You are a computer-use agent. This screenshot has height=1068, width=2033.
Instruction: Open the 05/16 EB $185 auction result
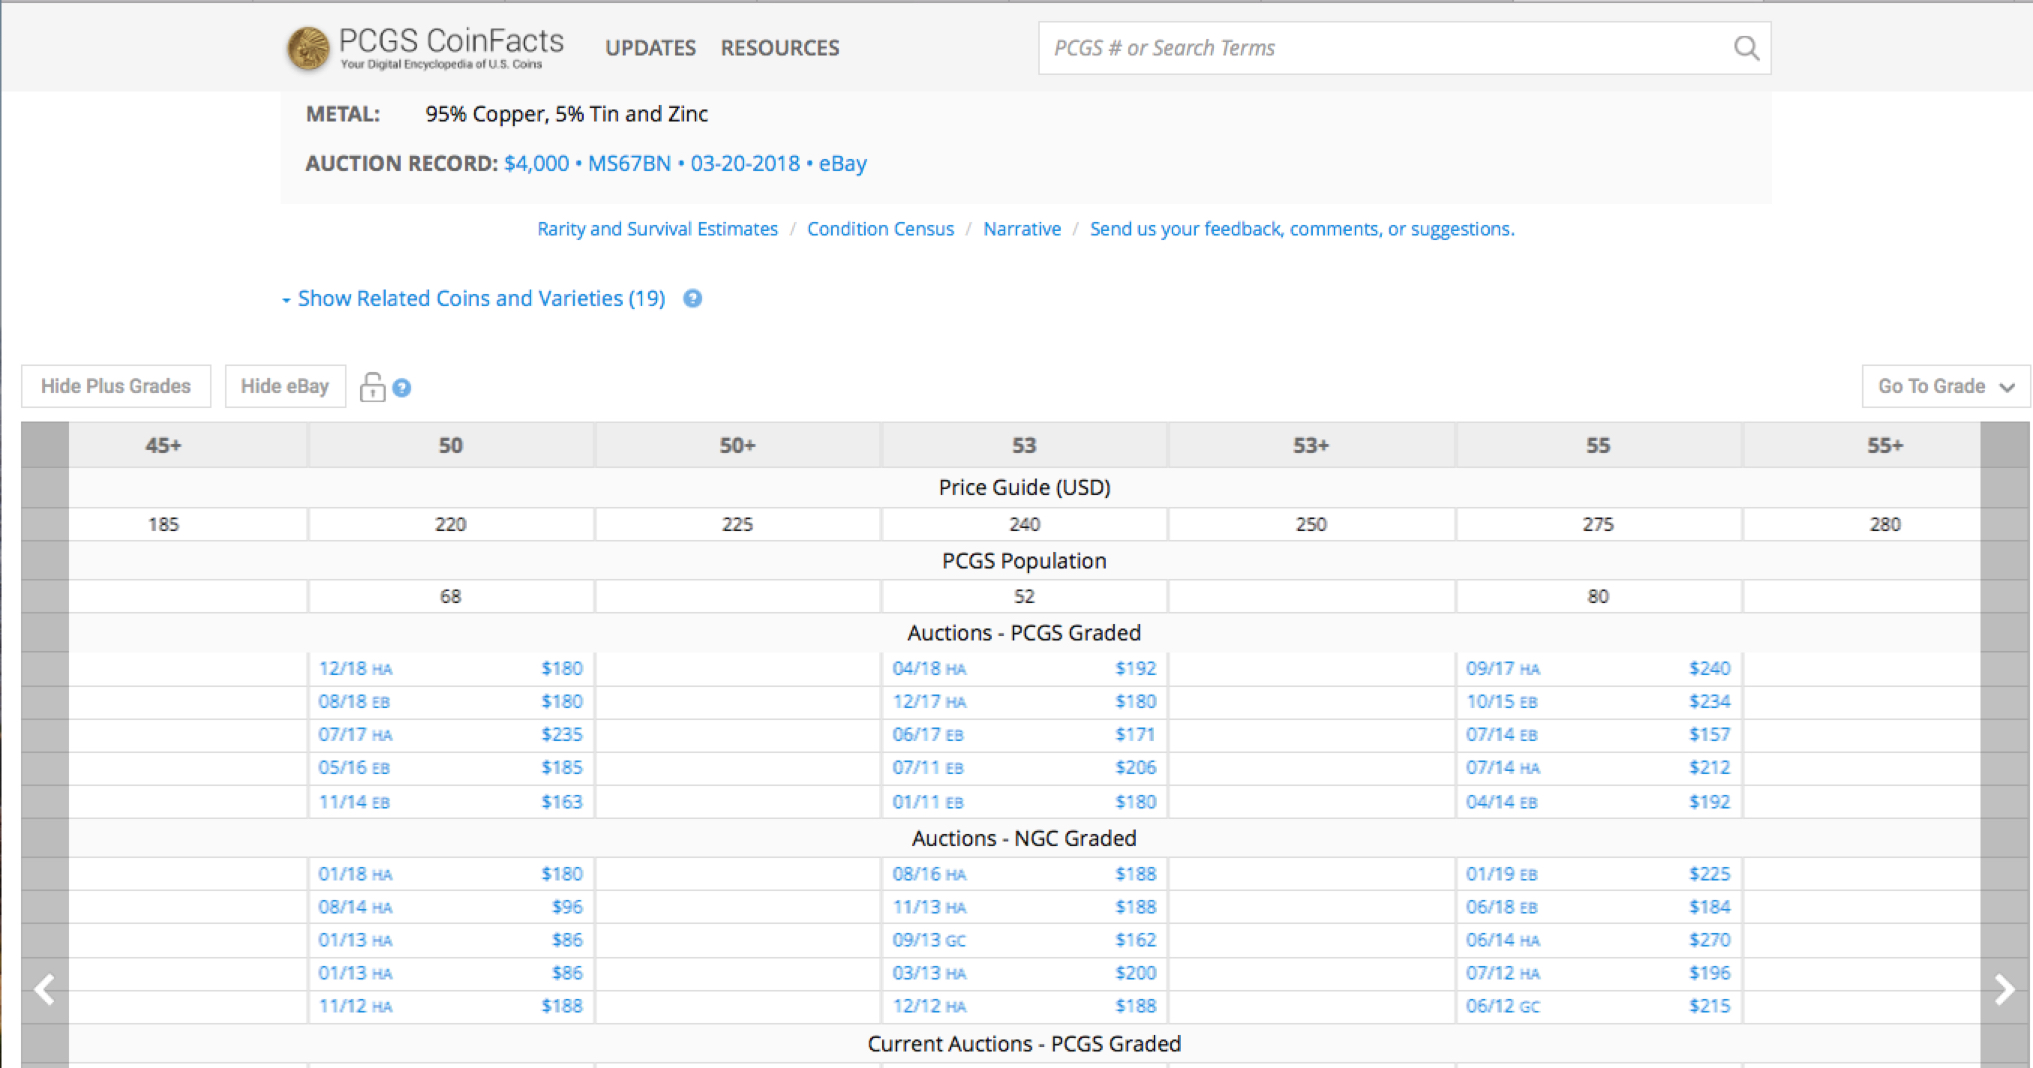450,767
